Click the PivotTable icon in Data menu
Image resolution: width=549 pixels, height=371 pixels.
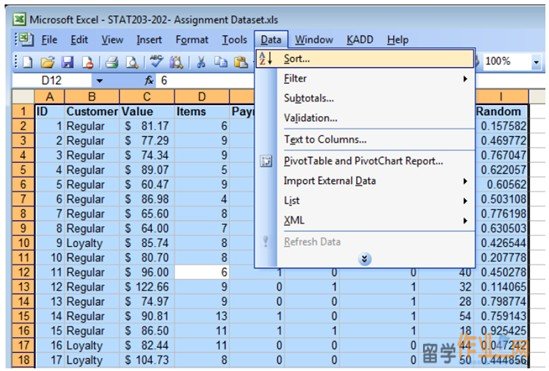266,161
